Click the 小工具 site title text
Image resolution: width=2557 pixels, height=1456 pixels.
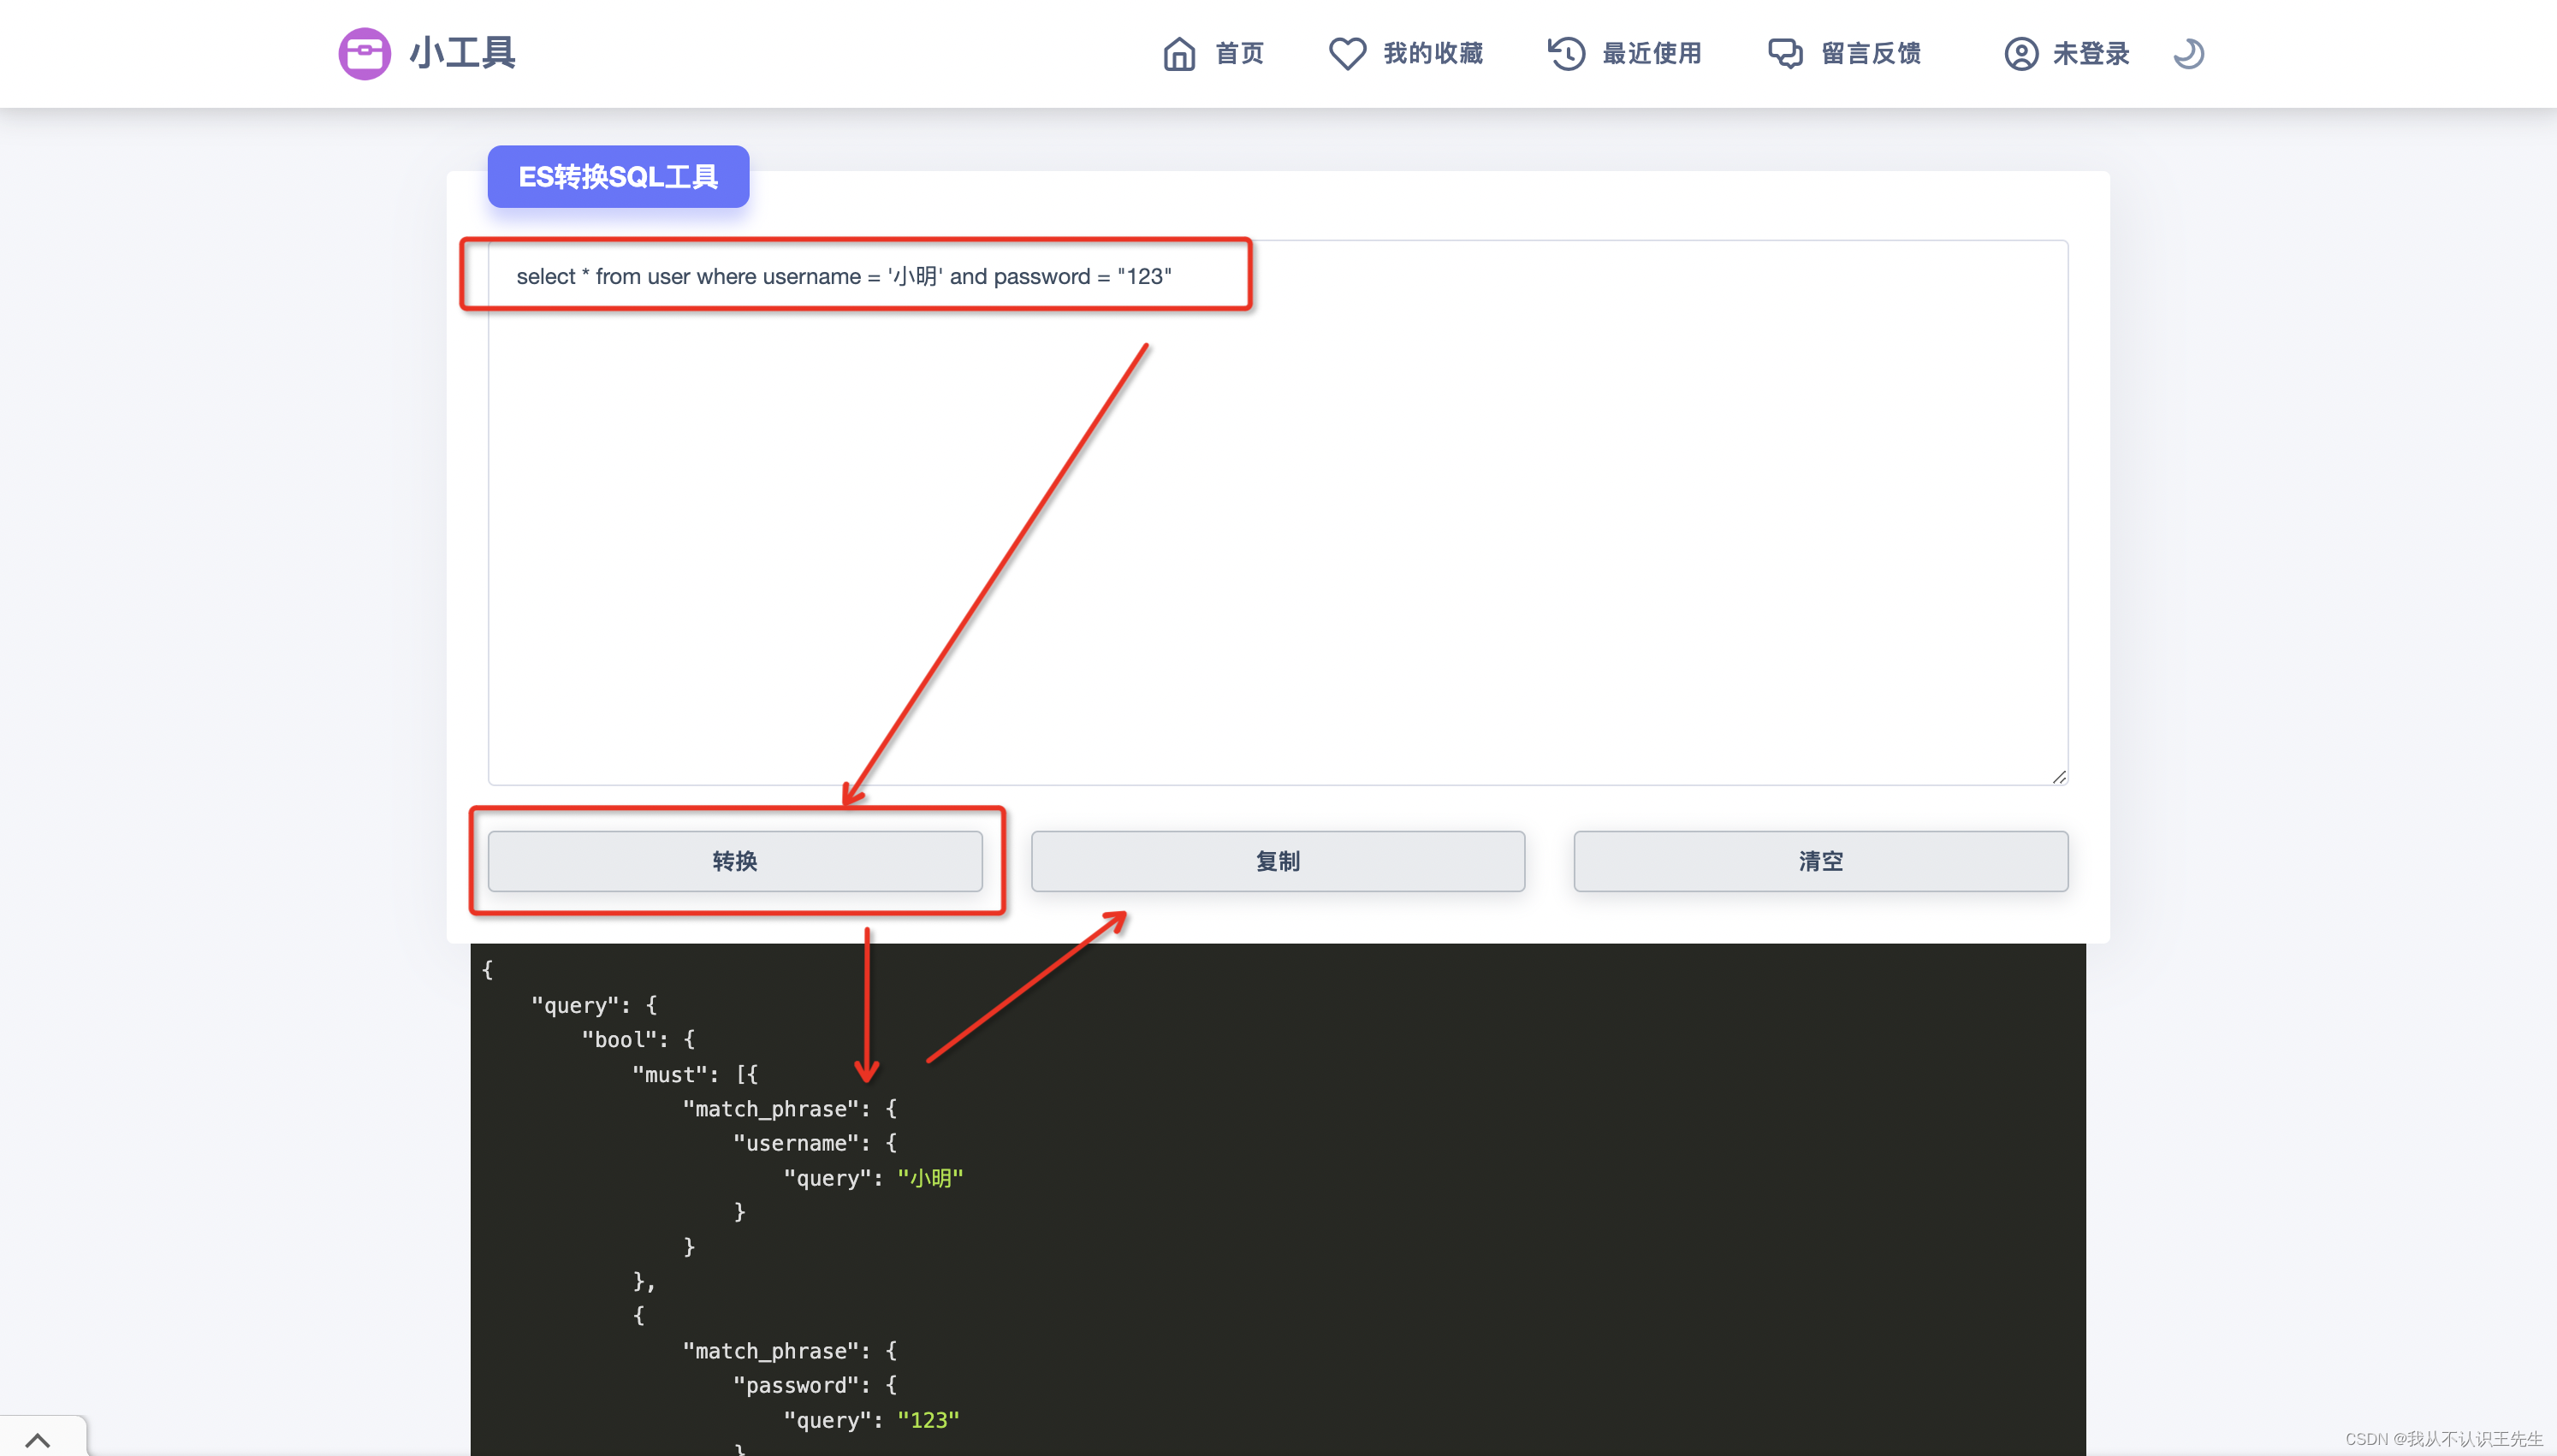coord(462,53)
